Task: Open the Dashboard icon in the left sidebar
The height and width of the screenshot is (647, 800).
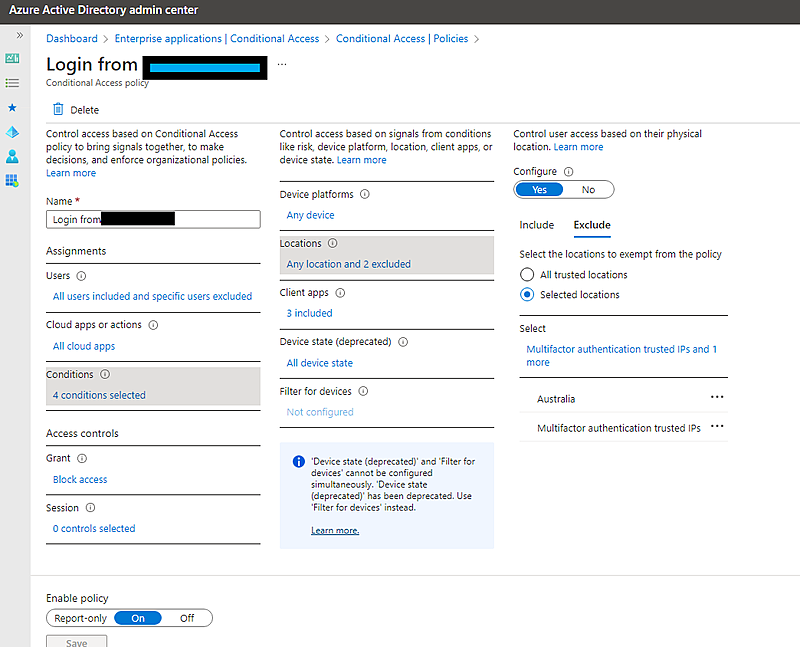Action: point(12,58)
